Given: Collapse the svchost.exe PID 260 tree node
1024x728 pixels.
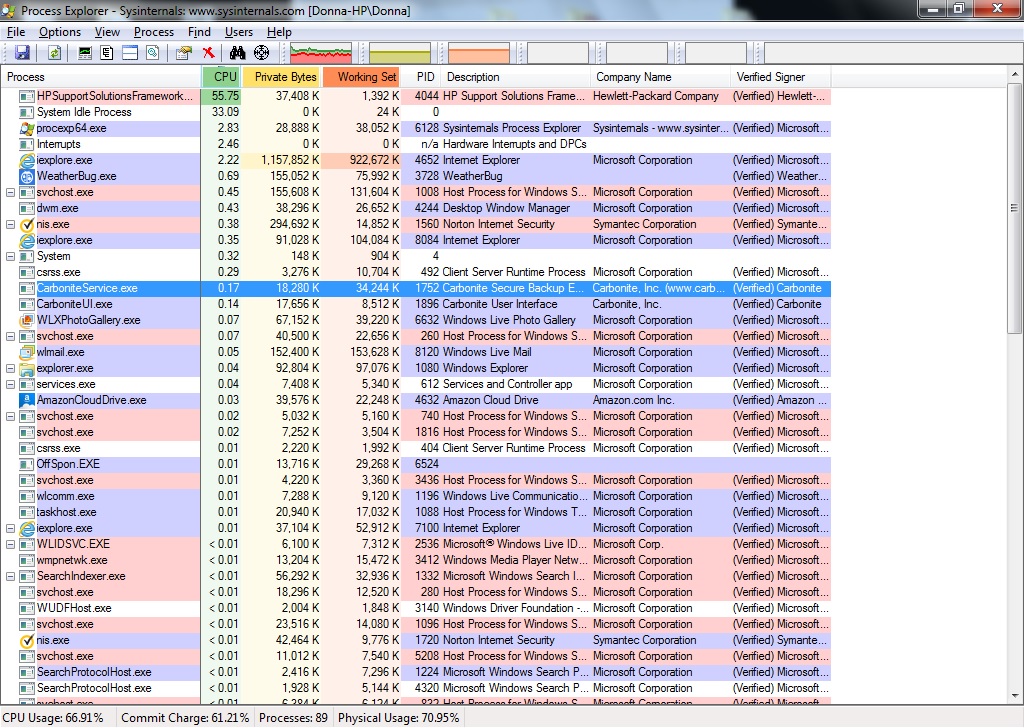Looking at the screenshot, I should 10,336.
